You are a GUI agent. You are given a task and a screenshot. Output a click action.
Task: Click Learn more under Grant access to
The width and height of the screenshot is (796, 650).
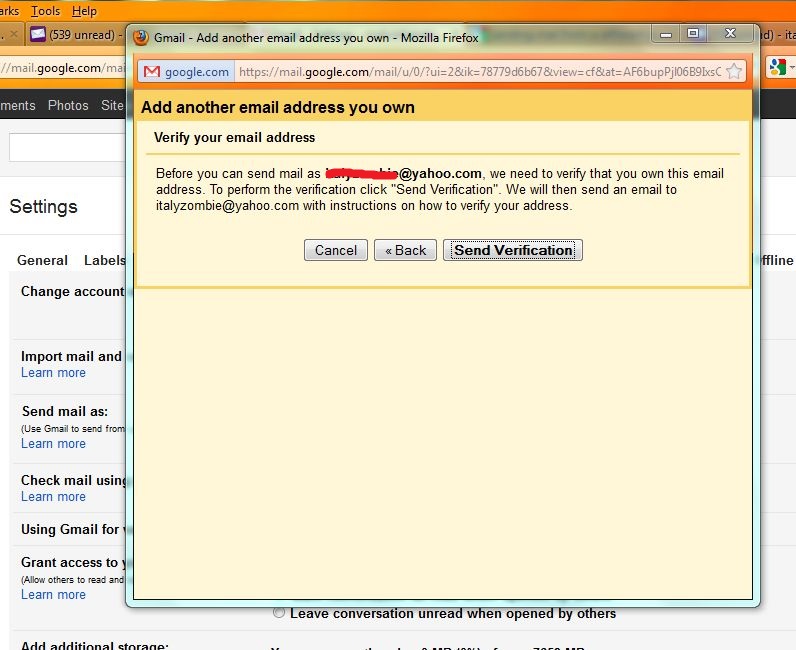pos(53,594)
